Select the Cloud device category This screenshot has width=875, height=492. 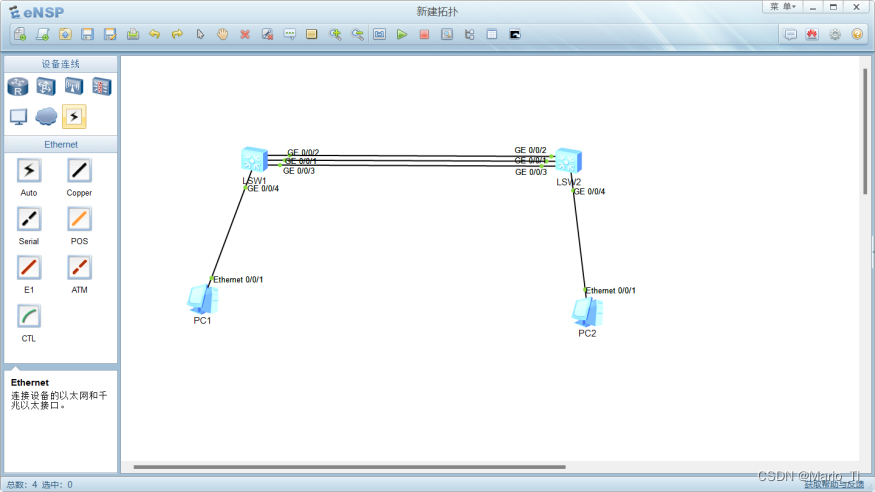(46, 117)
